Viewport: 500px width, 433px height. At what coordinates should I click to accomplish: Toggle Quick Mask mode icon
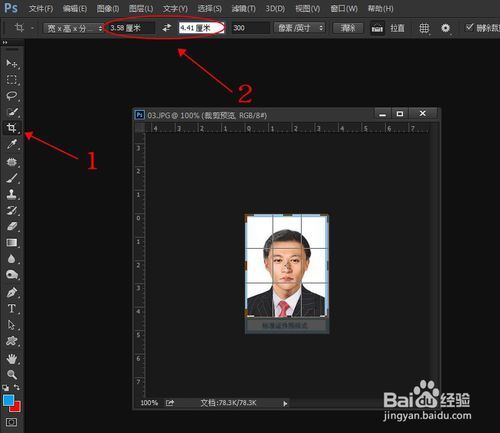pos(11,422)
